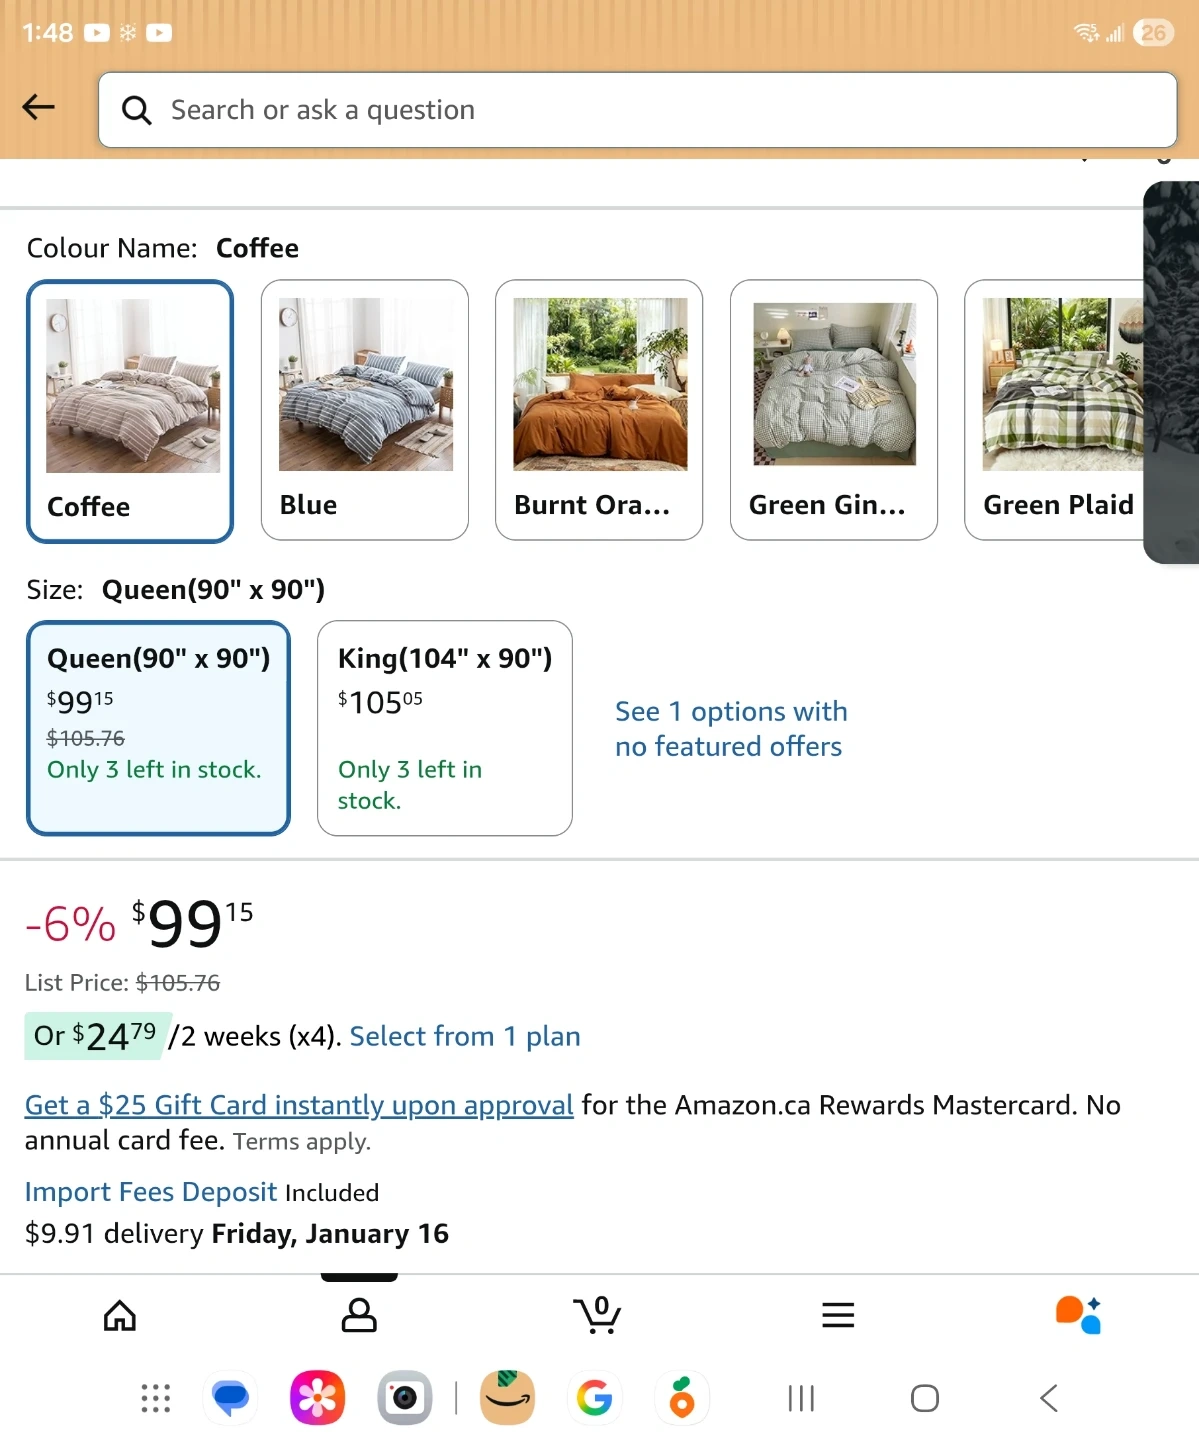Tap the back arrow icon

coord(38,107)
